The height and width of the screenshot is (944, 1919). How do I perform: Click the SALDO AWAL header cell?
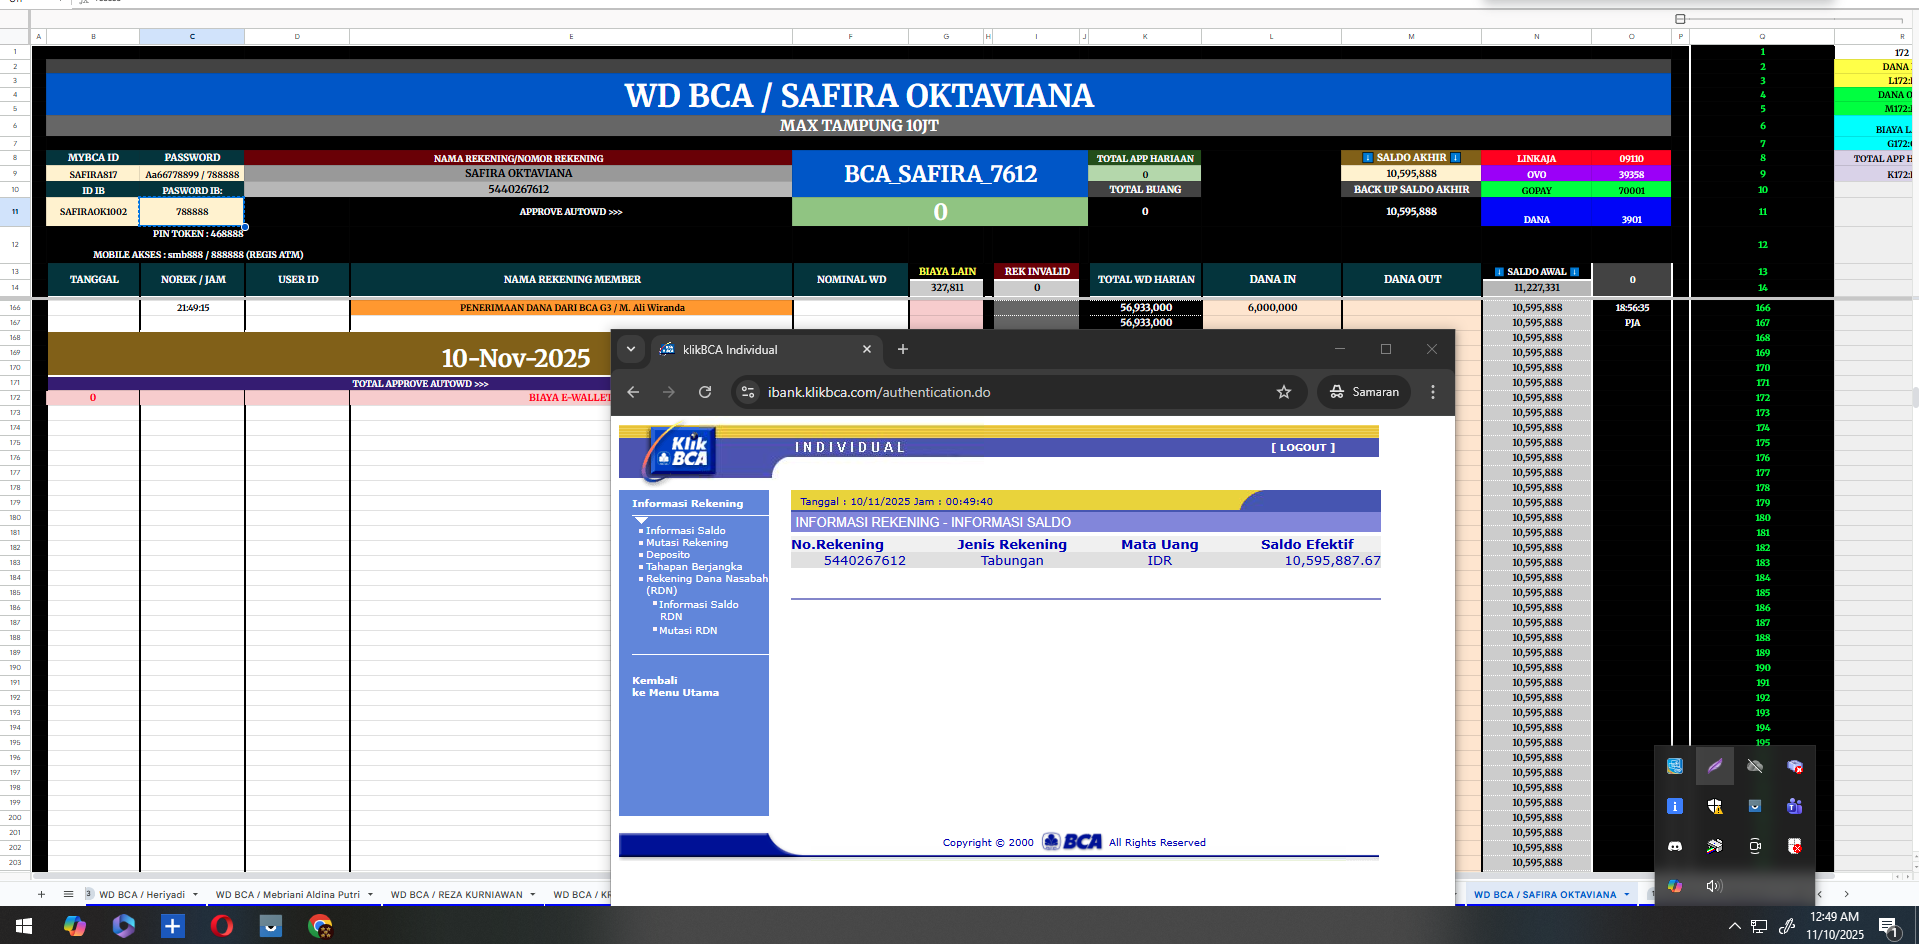1537,272
